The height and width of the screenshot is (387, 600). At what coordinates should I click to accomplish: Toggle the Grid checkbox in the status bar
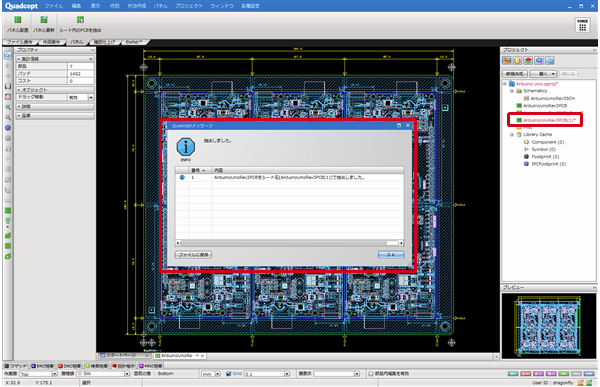tap(228, 374)
